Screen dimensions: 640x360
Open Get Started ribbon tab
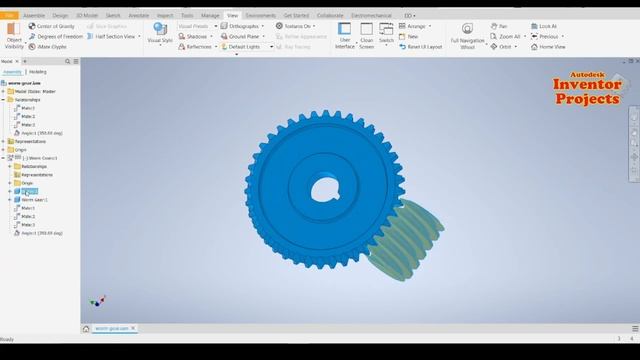[x=296, y=16]
